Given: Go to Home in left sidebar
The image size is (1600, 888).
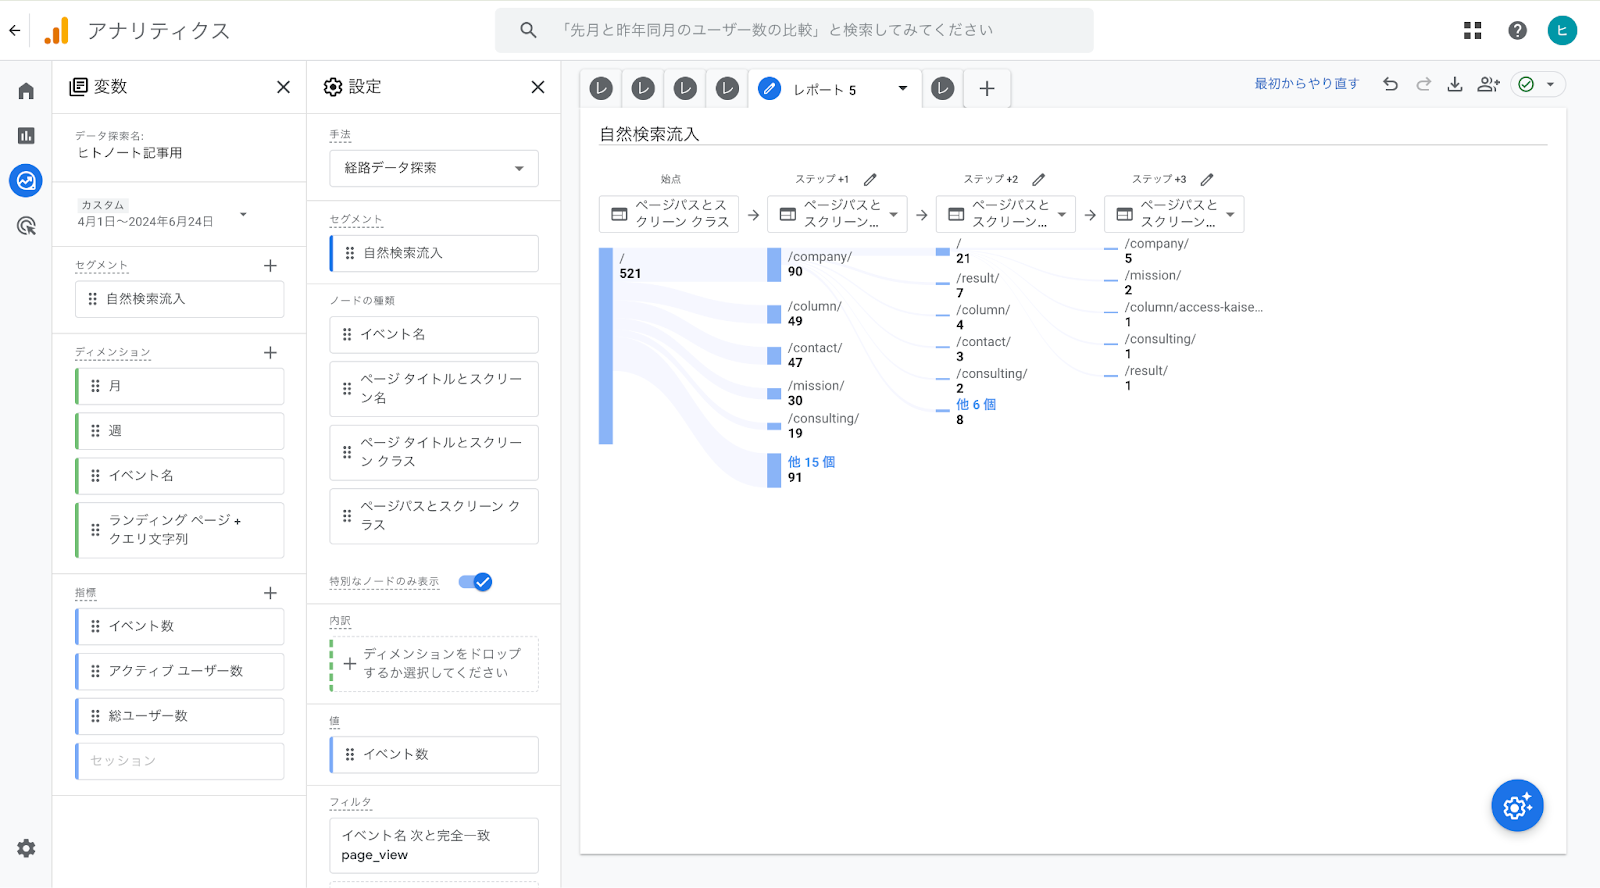Looking at the screenshot, I should click(x=26, y=91).
